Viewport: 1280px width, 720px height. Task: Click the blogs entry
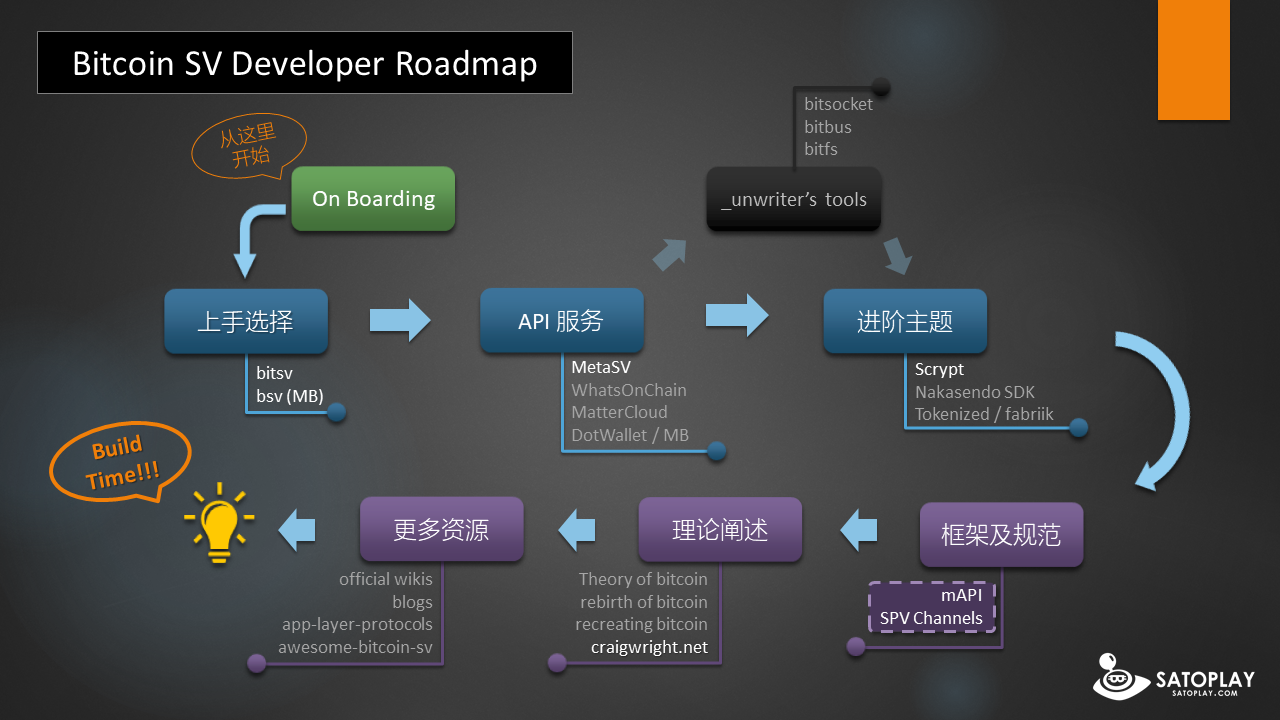tap(412, 602)
